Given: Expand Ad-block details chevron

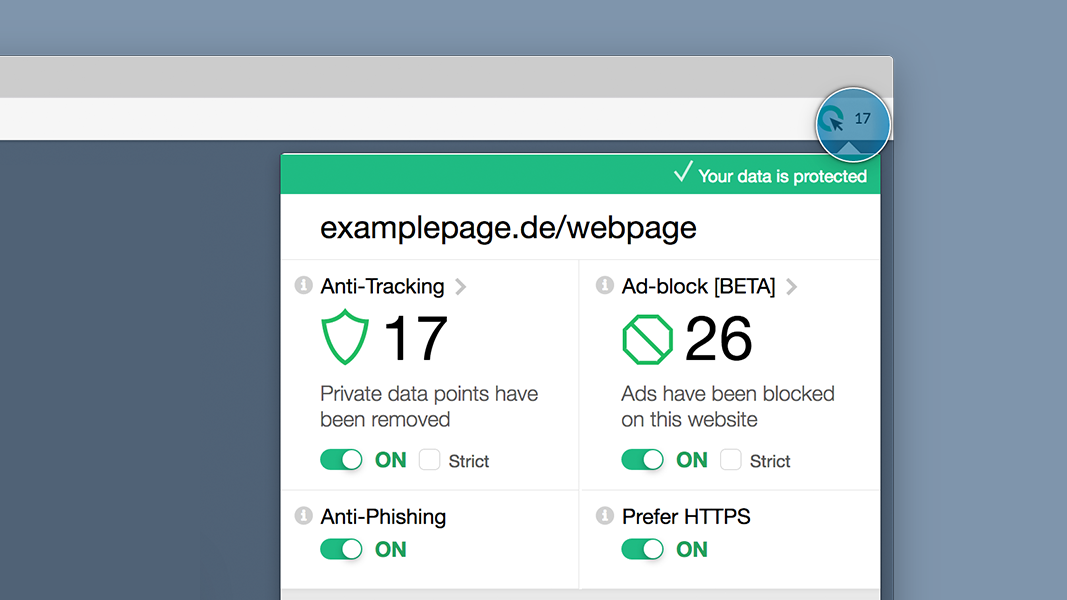Looking at the screenshot, I should (x=791, y=286).
